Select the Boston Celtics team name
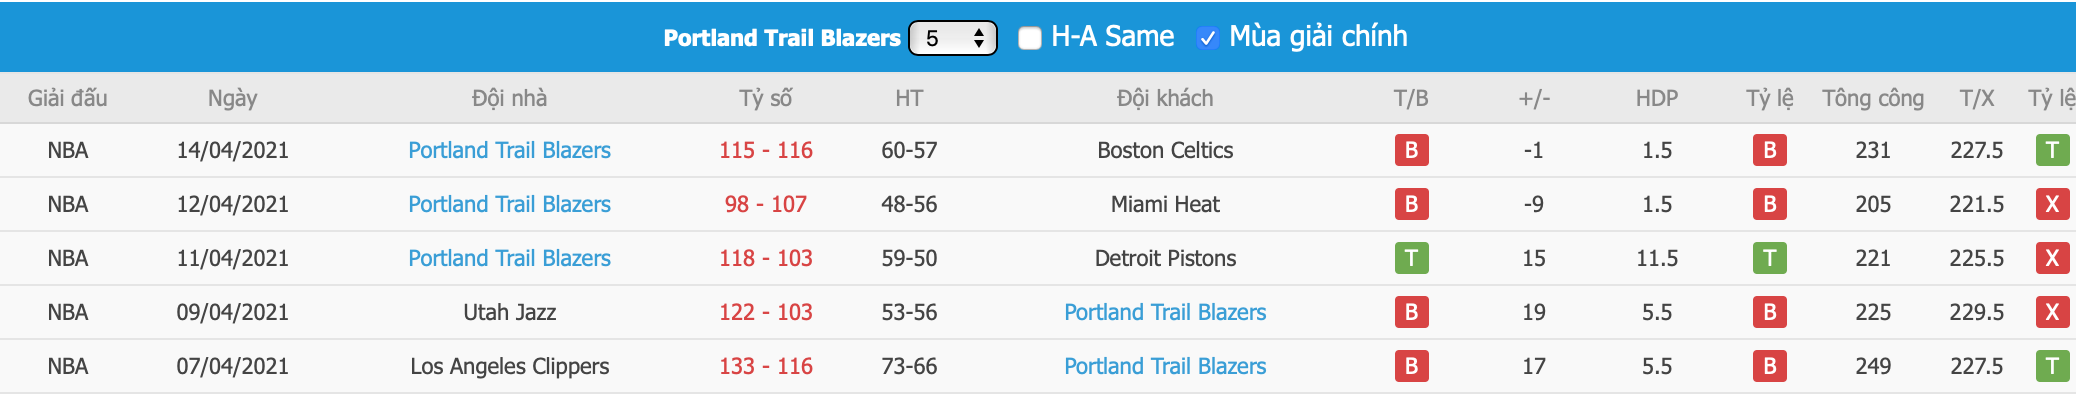 [x=1165, y=150]
